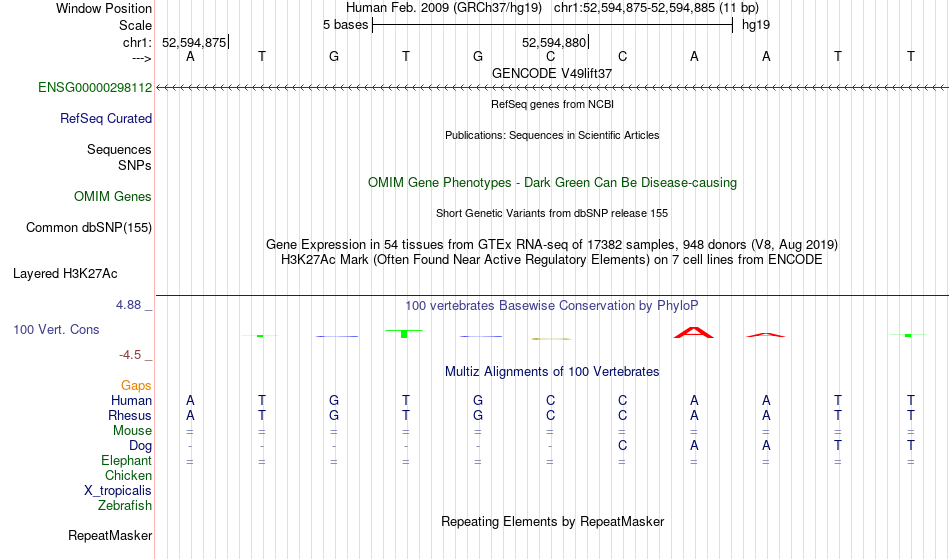The image size is (950, 559).
Task: Select the Mouse species row label
Action: pyautogui.click(x=132, y=431)
